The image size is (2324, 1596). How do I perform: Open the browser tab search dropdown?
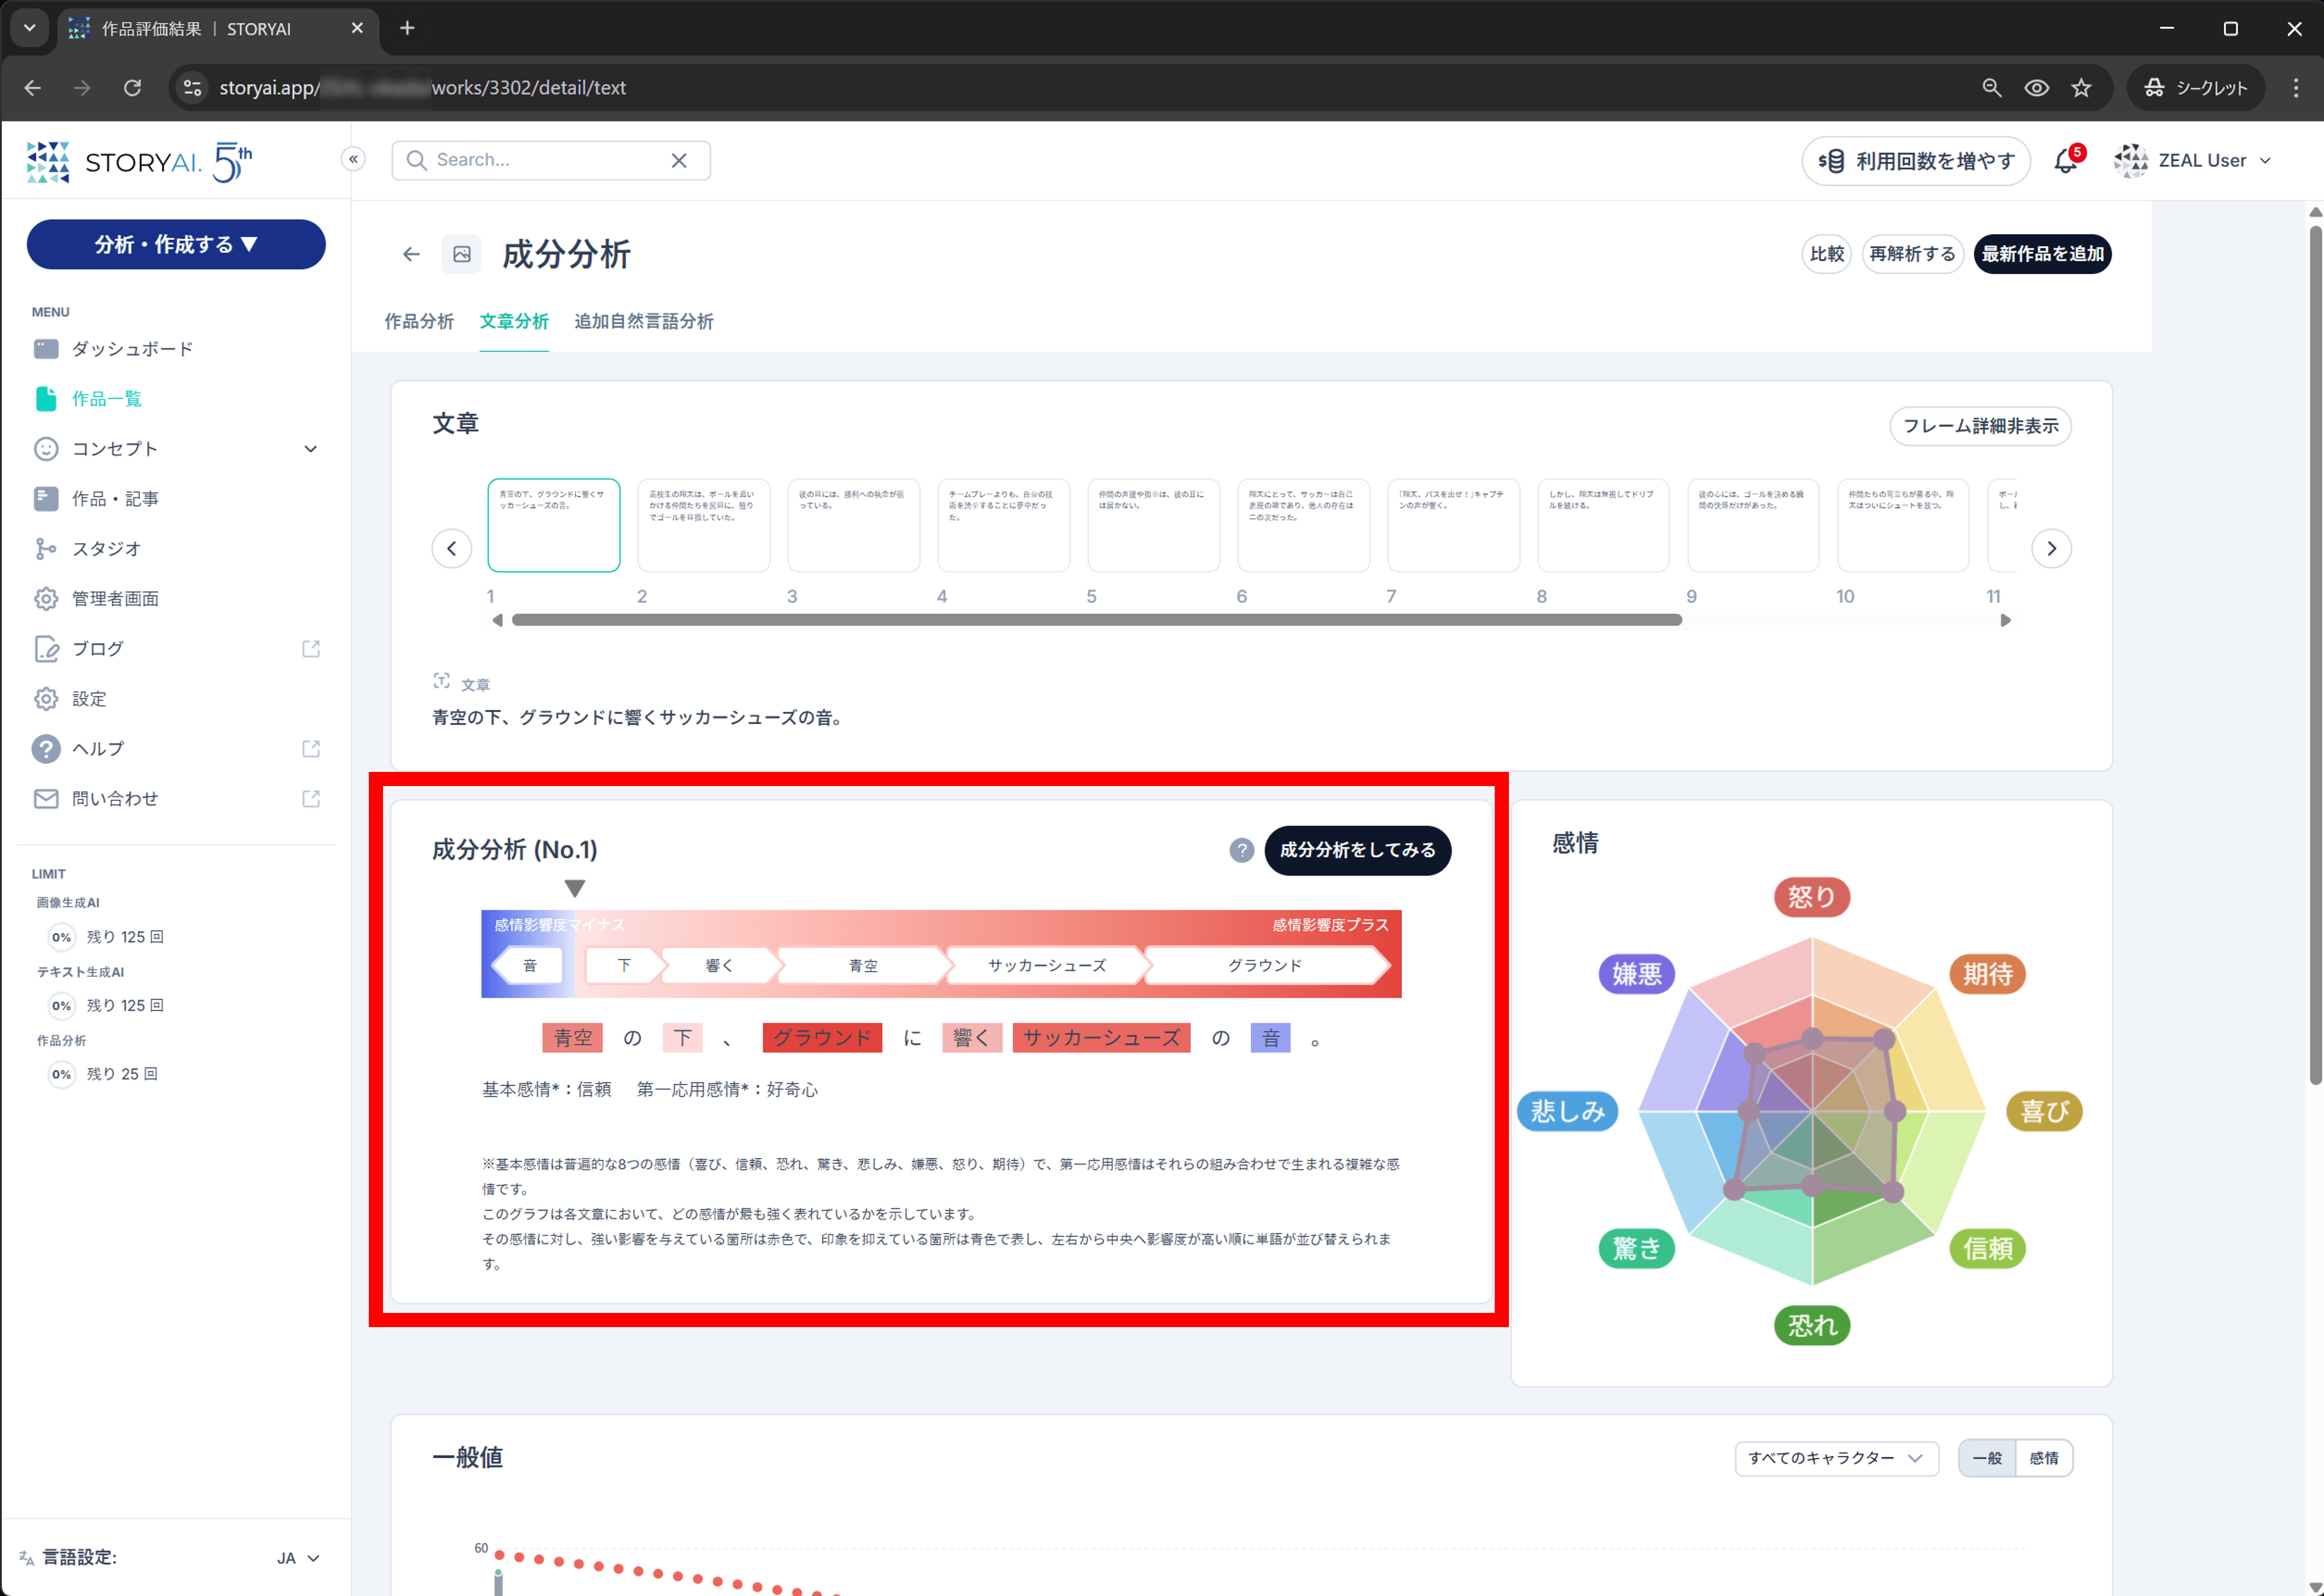[x=29, y=28]
